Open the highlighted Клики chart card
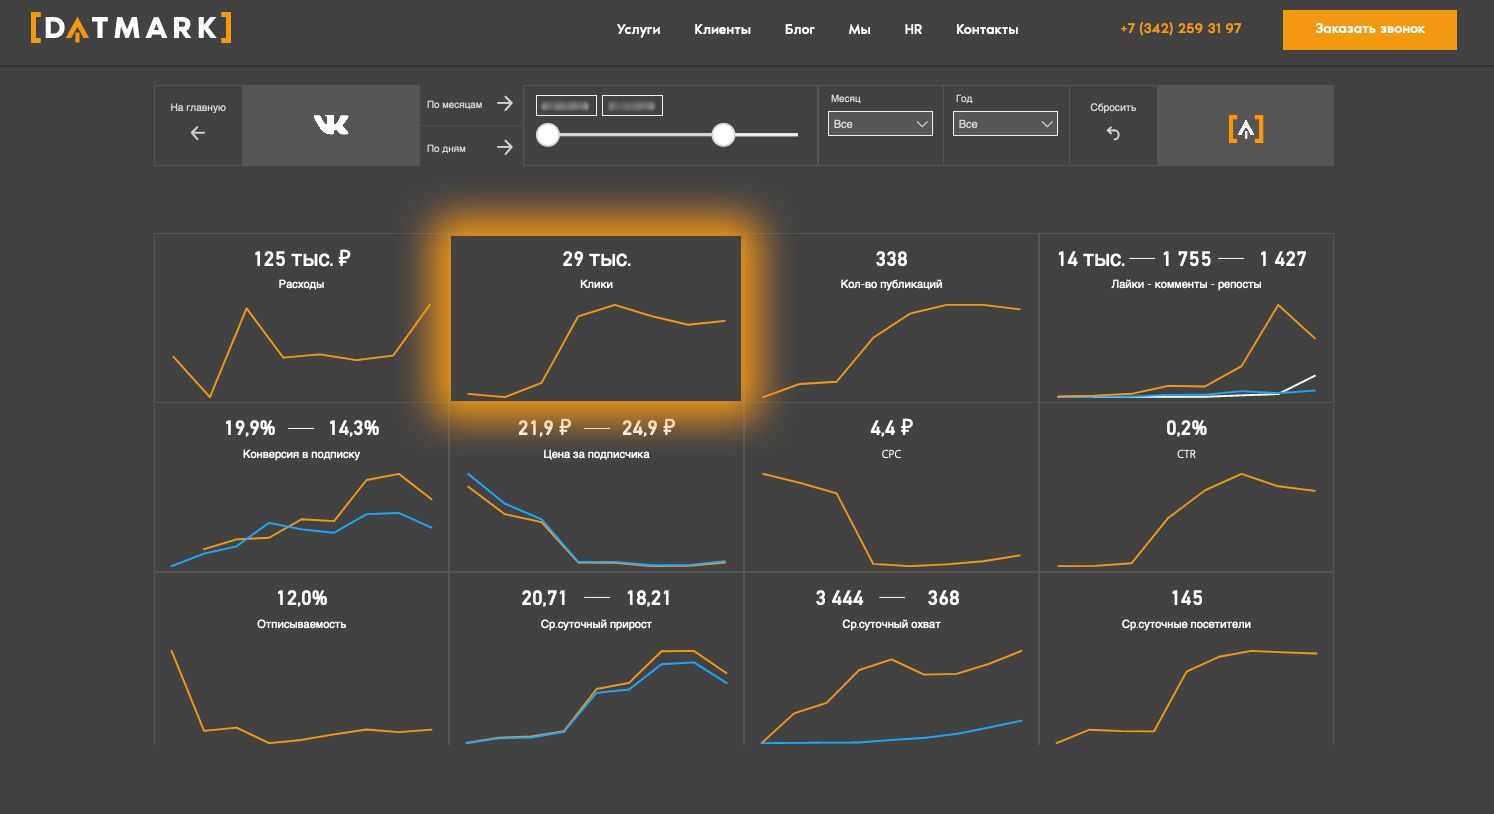 (596, 318)
